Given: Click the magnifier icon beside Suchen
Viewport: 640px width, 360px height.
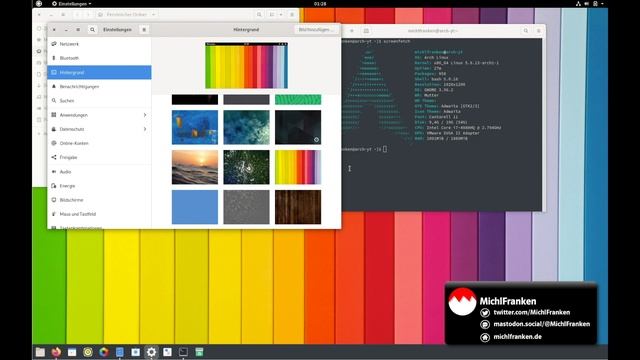Looking at the screenshot, I should pos(54,100).
